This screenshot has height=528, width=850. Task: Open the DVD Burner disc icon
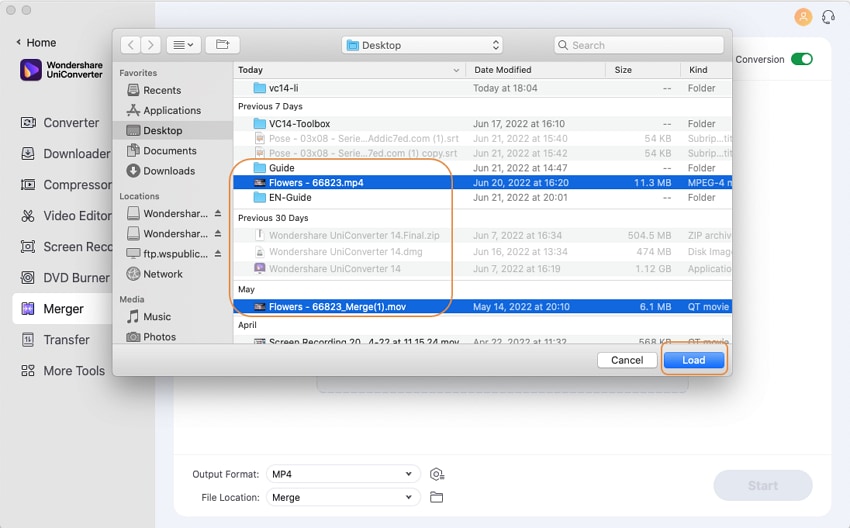coord(28,278)
